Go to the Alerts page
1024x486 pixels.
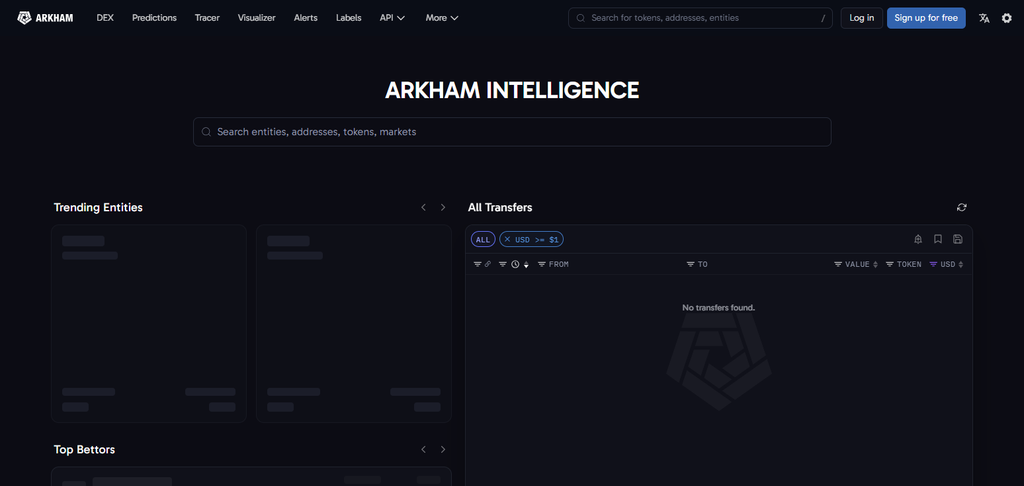click(306, 18)
